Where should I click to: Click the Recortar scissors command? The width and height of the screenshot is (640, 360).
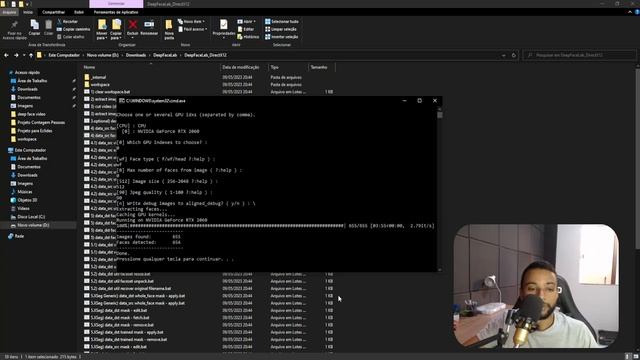pyautogui.click(x=67, y=22)
